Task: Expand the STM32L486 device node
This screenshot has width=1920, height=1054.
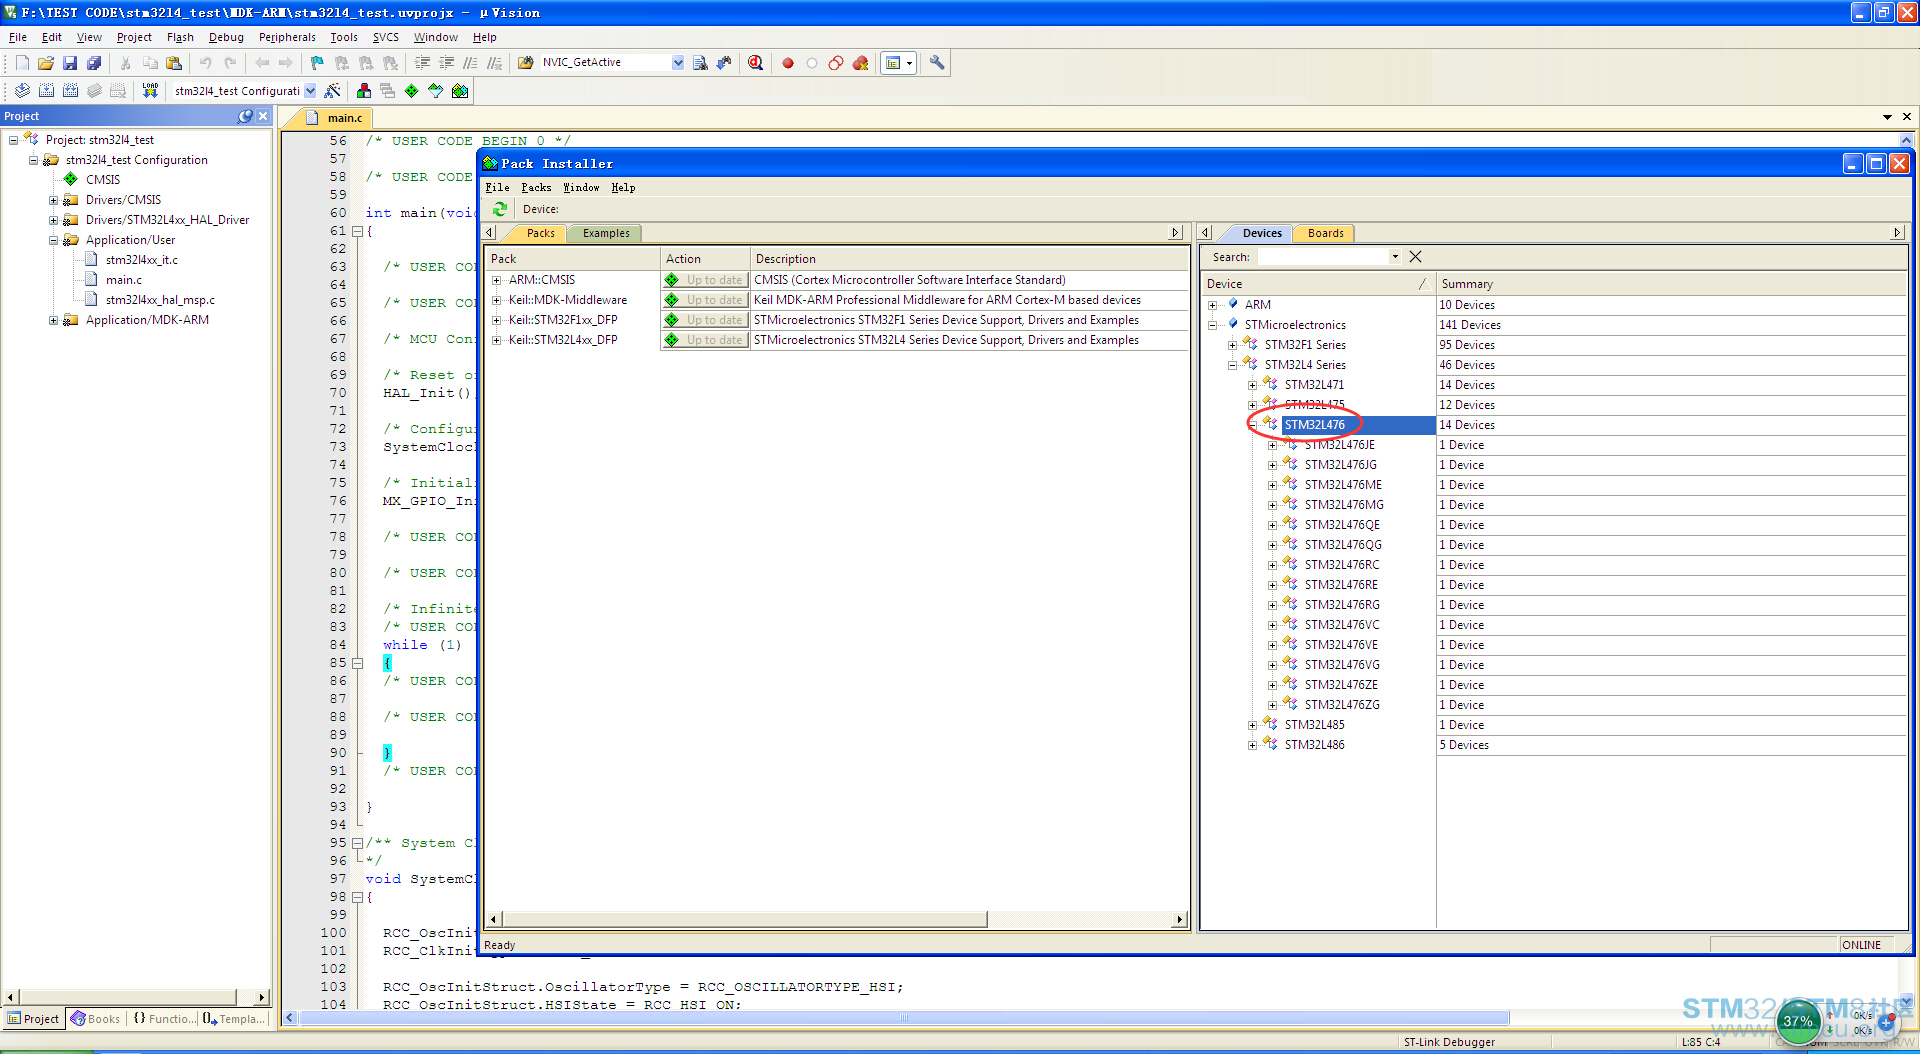Action: pyautogui.click(x=1252, y=745)
